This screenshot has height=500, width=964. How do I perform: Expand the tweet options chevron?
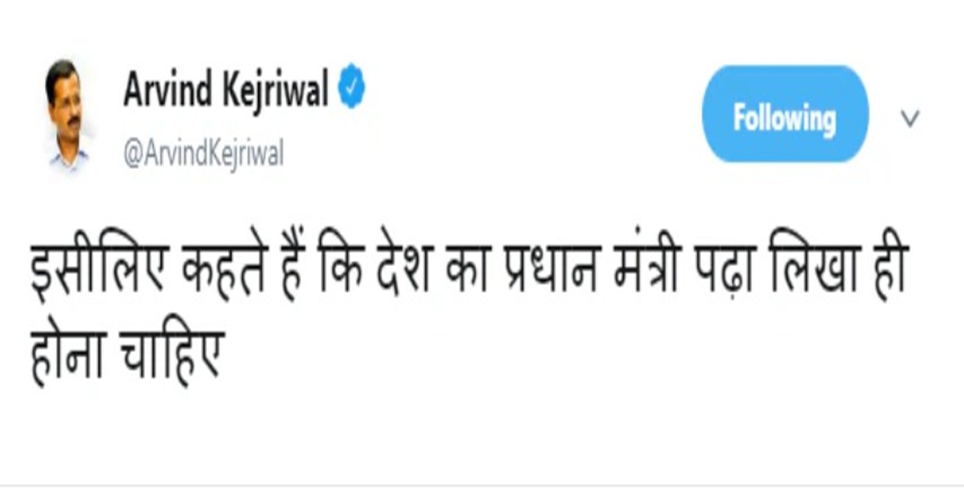910,117
